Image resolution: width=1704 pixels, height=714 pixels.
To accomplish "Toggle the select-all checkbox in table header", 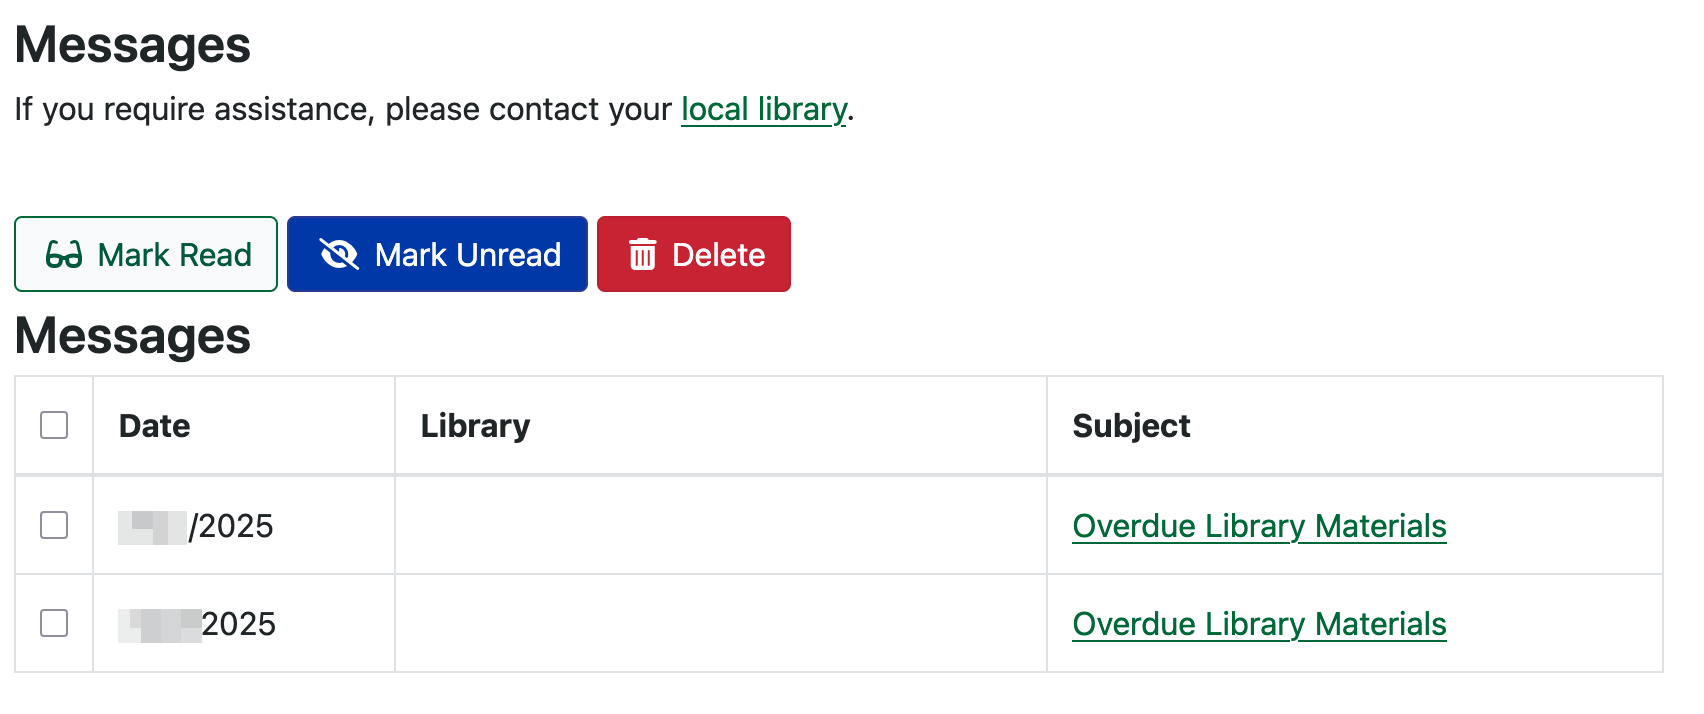I will pyautogui.click(x=54, y=425).
